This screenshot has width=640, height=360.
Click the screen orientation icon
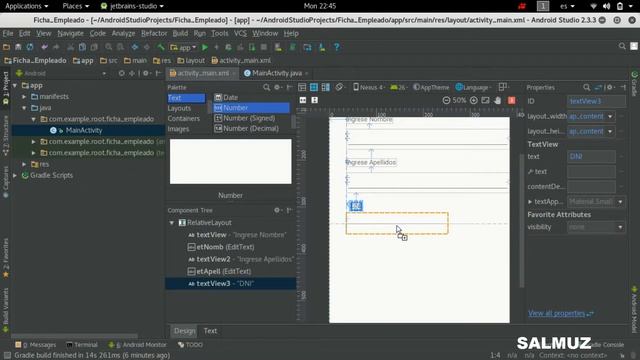[339, 87]
